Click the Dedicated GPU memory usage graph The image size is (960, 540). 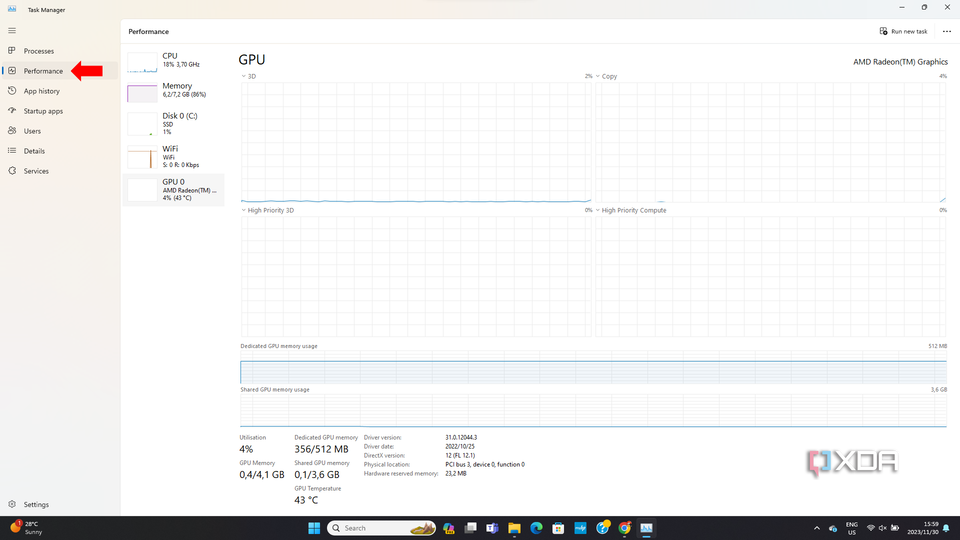(x=593, y=367)
